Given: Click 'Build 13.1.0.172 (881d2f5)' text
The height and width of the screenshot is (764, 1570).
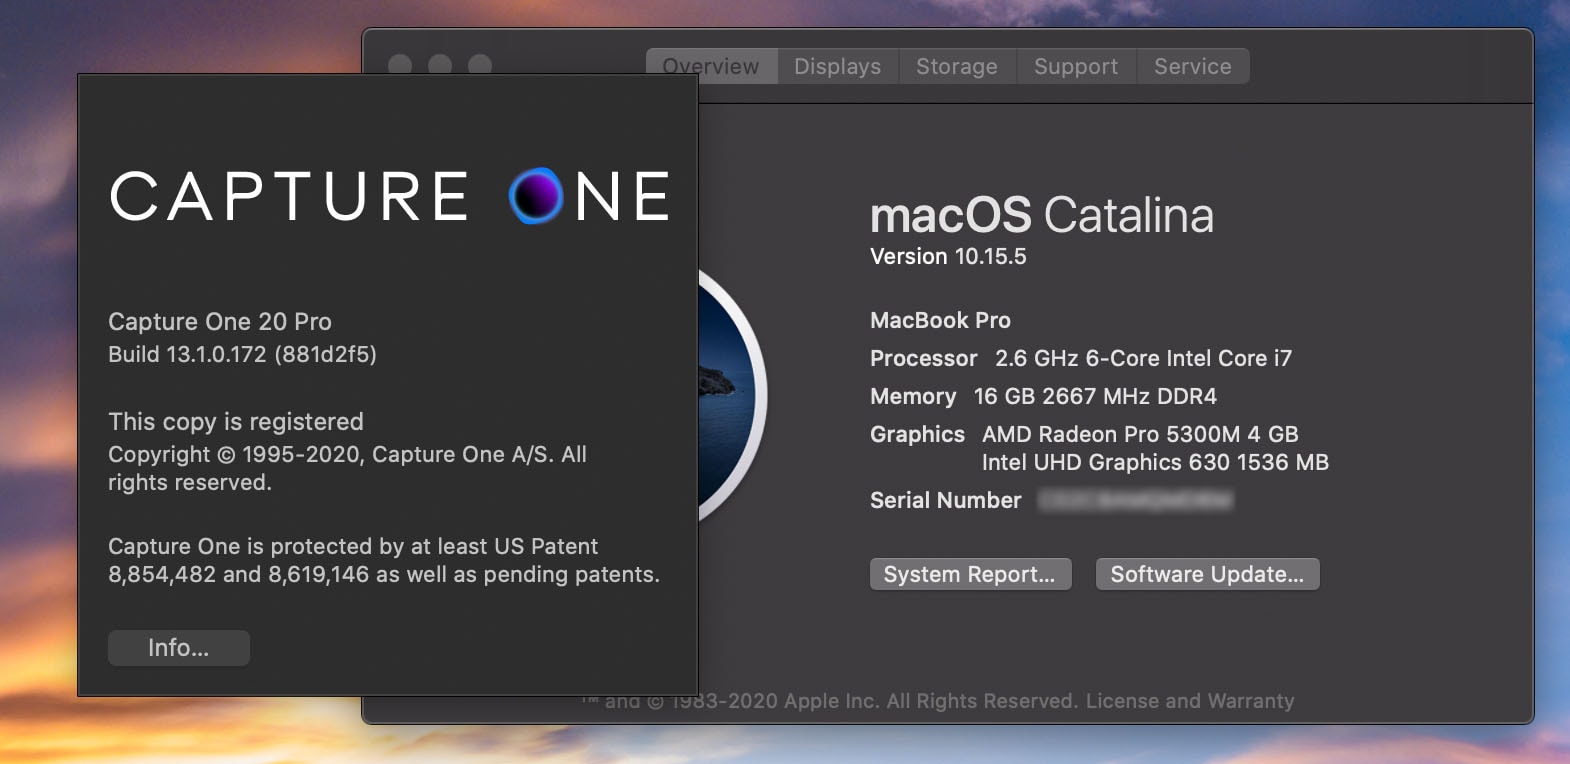Looking at the screenshot, I should tap(242, 355).
